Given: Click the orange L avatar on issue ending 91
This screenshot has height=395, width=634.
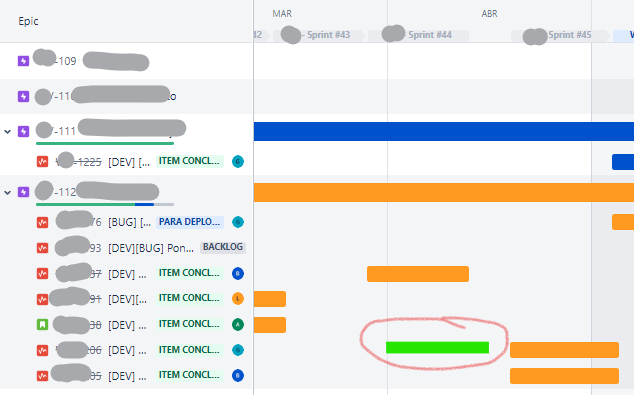Looking at the screenshot, I should 238,299.
